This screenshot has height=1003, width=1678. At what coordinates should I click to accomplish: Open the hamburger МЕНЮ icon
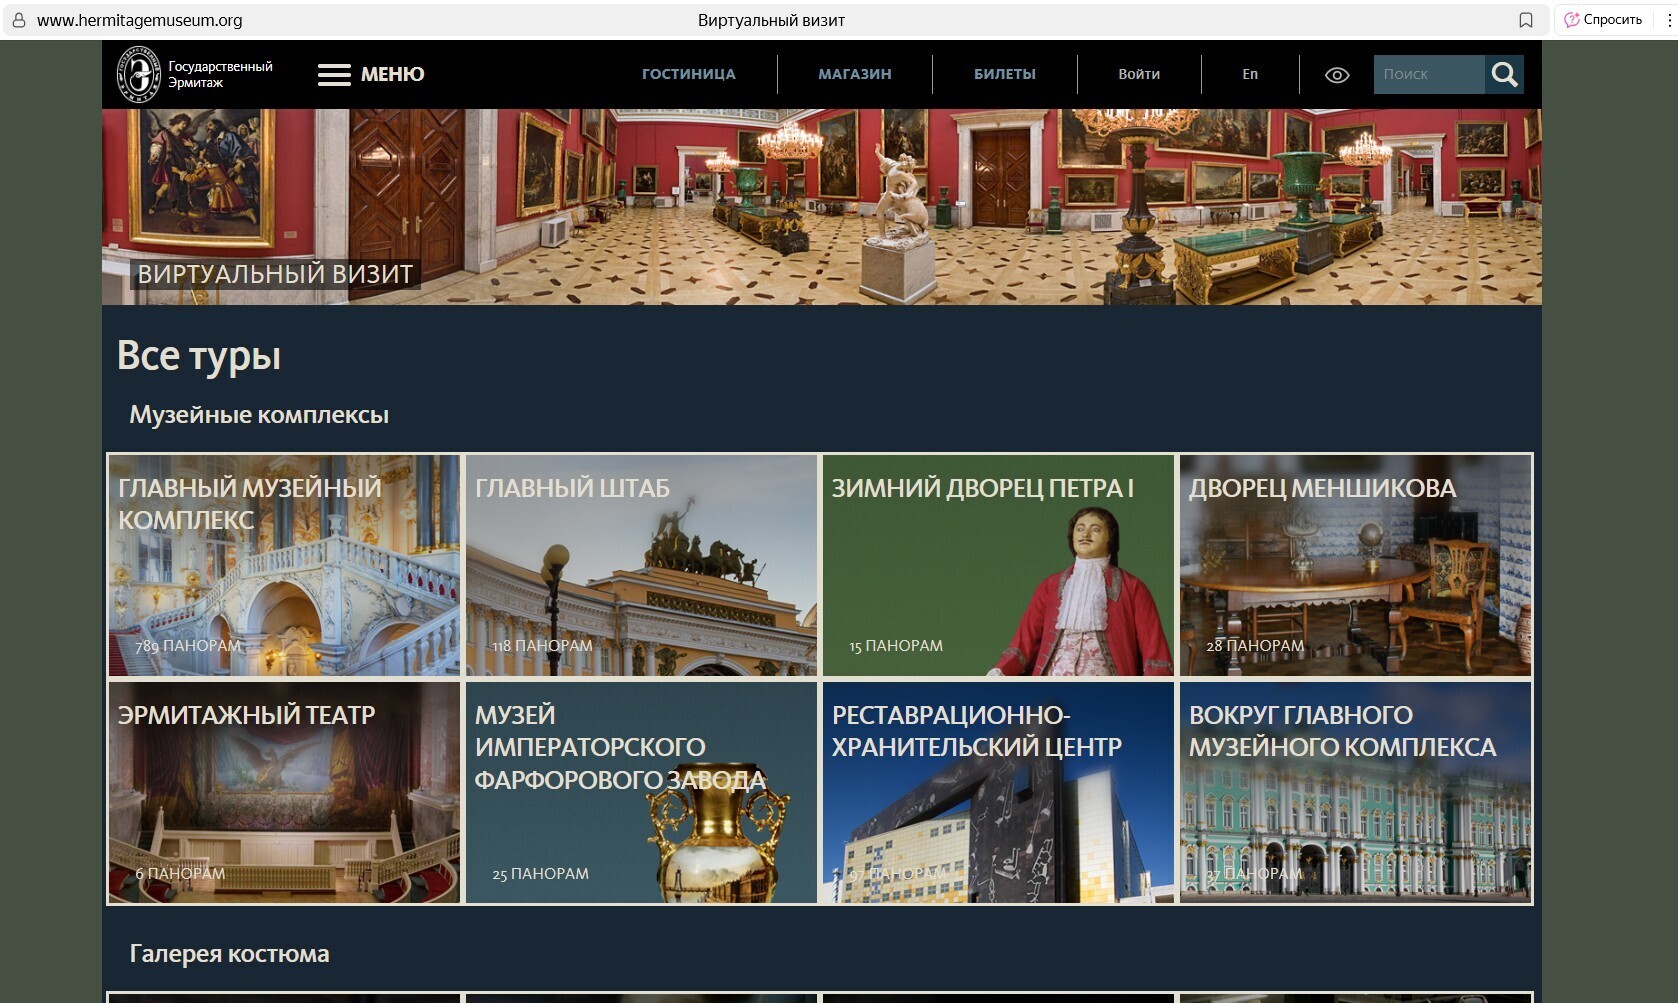tap(334, 75)
